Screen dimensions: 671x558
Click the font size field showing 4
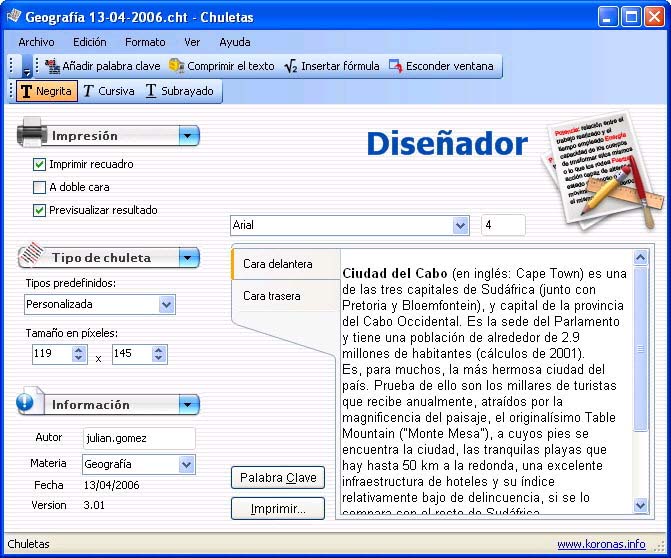(503, 225)
